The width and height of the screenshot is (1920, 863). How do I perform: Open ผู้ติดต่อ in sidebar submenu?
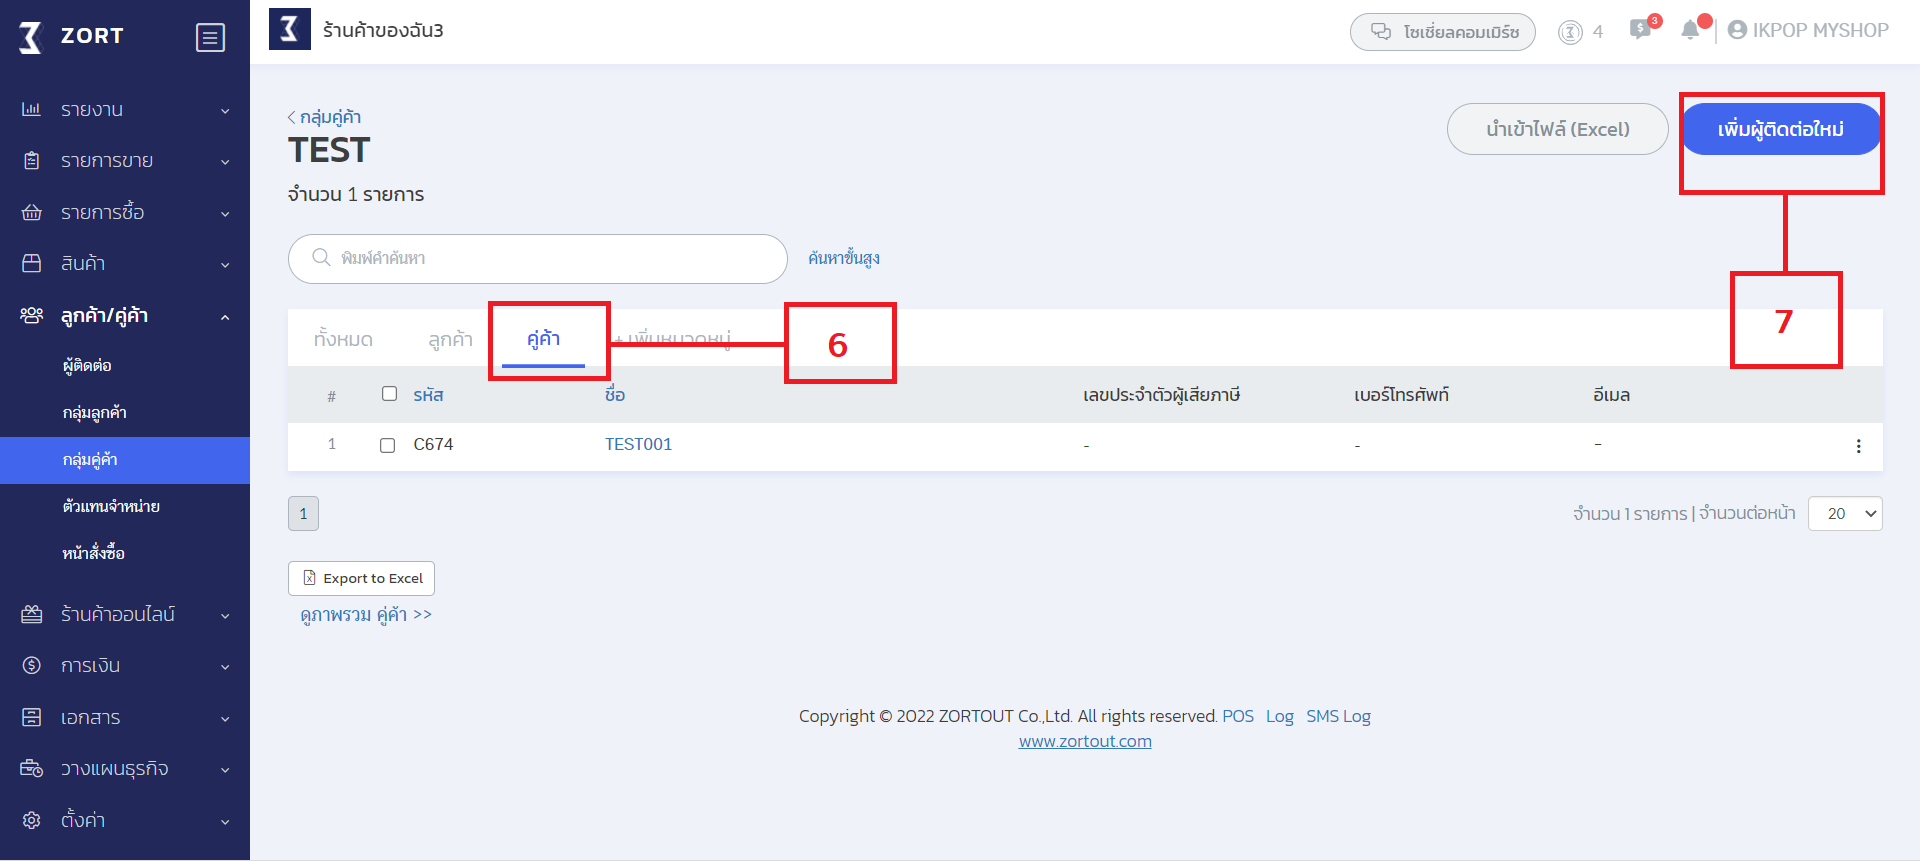click(87, 366)
